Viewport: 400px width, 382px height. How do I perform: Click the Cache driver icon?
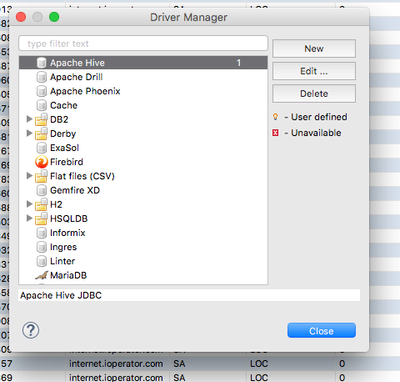click(x=41, y=105)
